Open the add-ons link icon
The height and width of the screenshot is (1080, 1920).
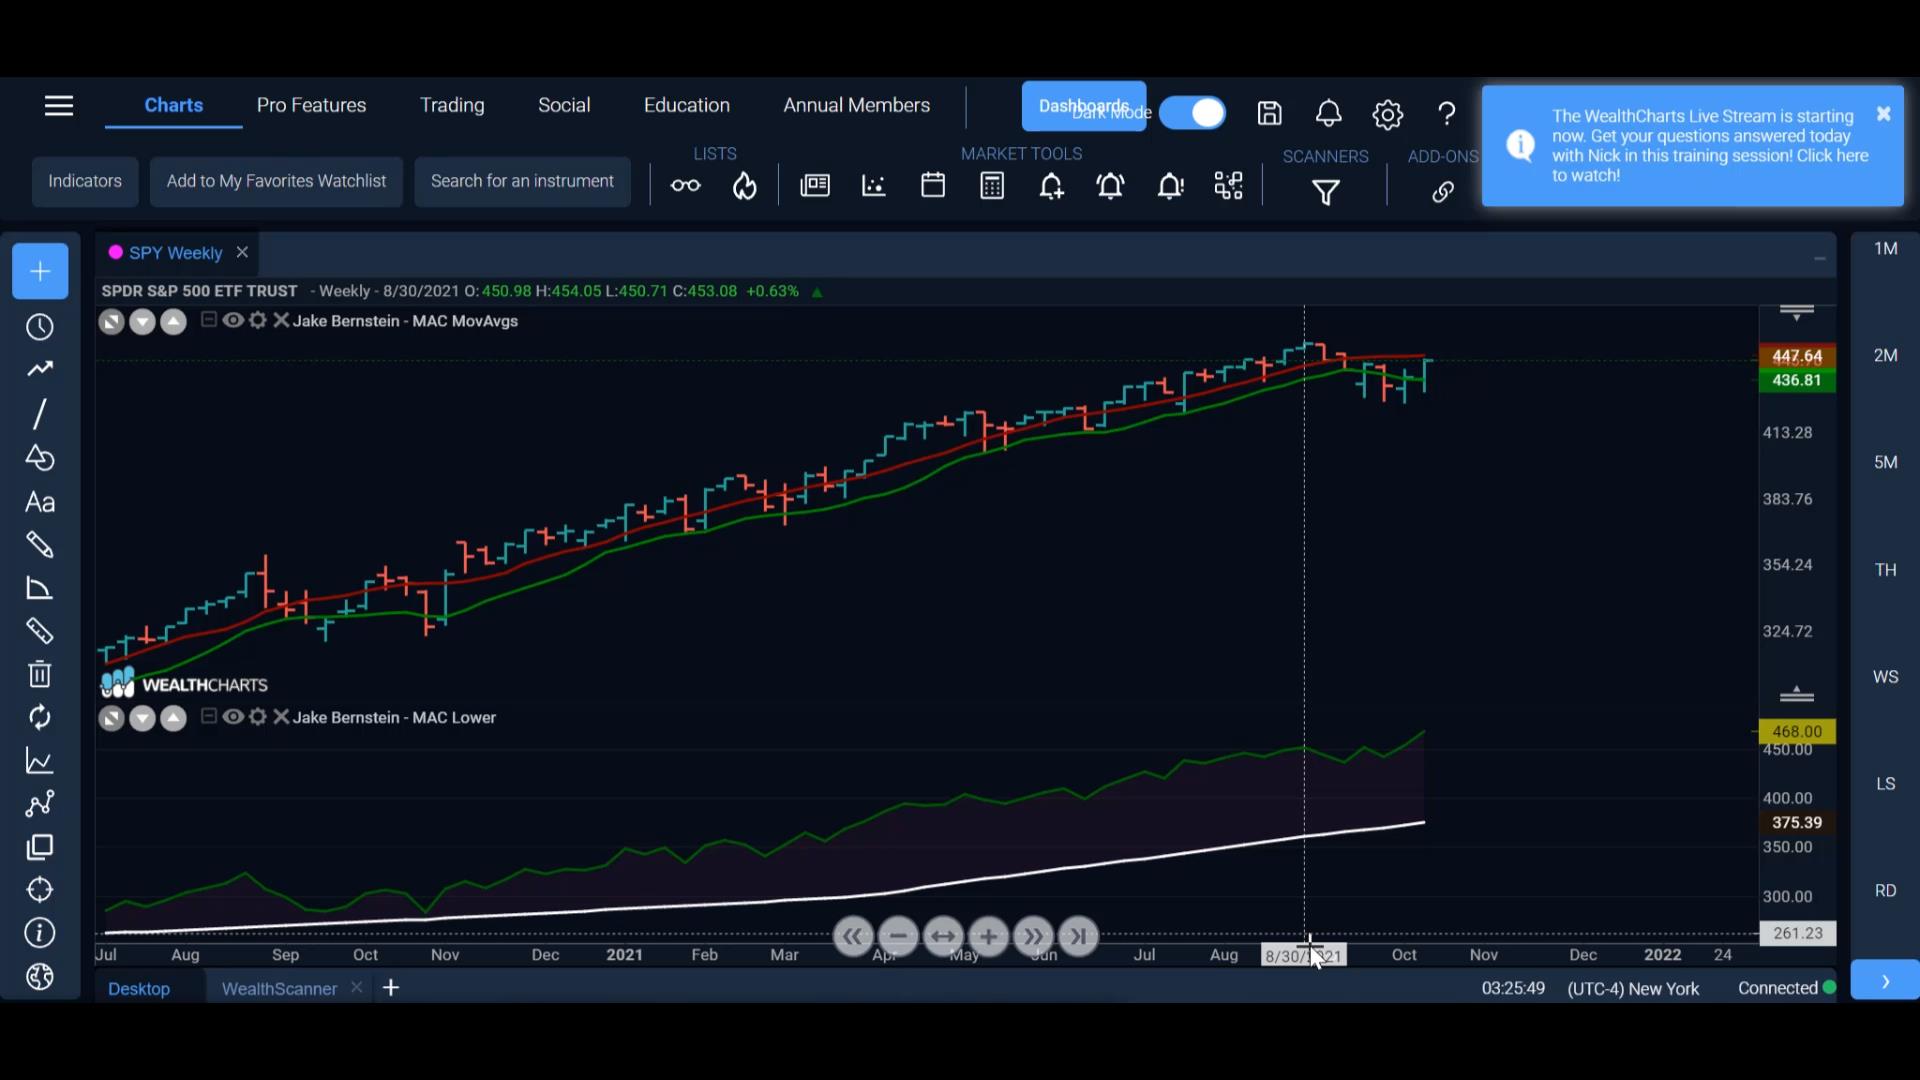click(x=1442, y=192)
